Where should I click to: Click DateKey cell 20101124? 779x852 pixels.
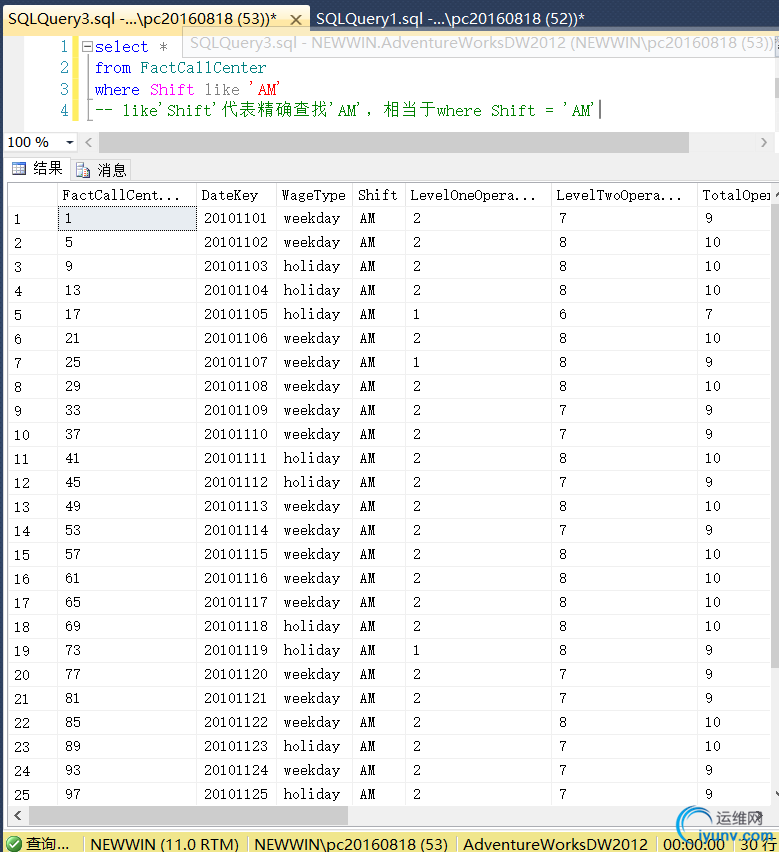coord(236,770)
